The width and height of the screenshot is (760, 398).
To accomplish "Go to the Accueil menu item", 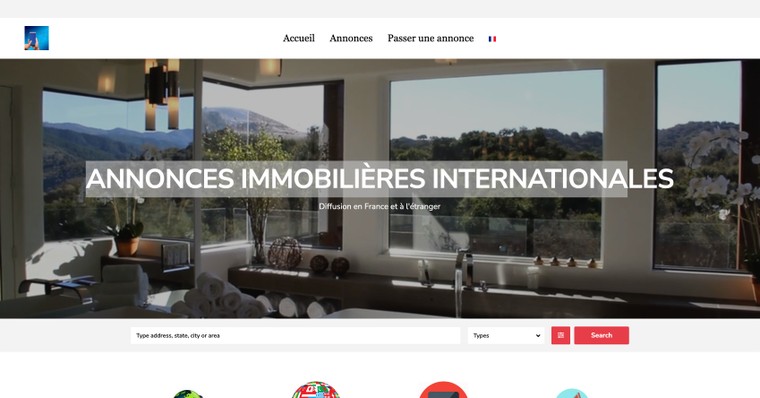I will pos(299,38).
